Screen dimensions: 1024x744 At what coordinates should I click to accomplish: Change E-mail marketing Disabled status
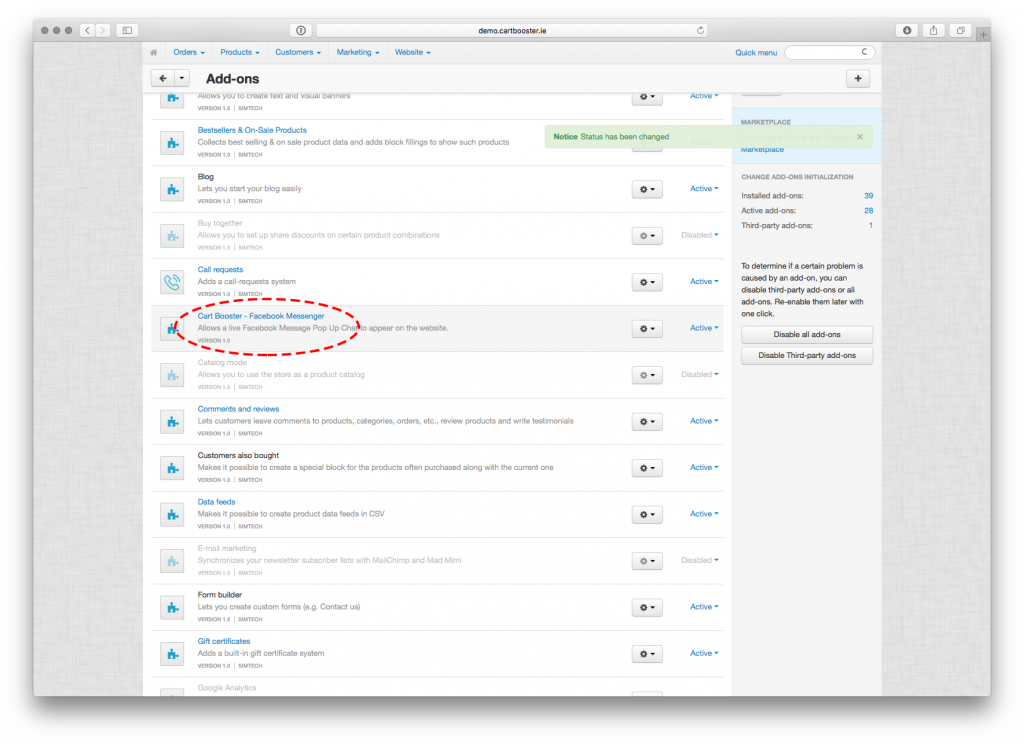pyautogui.click(x=699, y=560)
